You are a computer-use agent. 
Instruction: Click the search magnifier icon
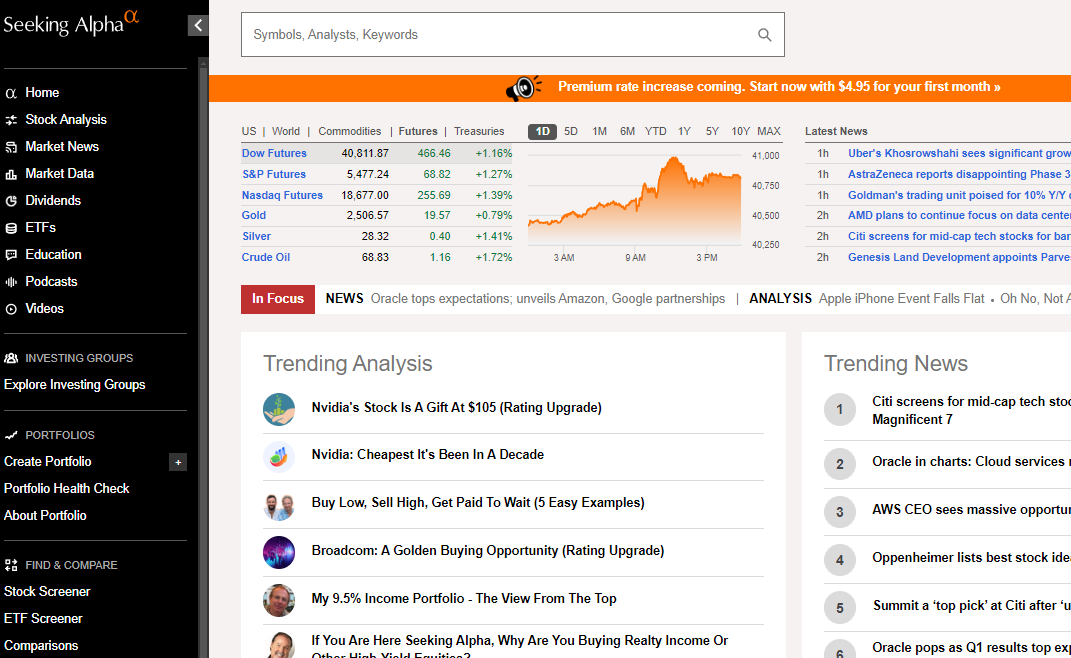(764, 35)
